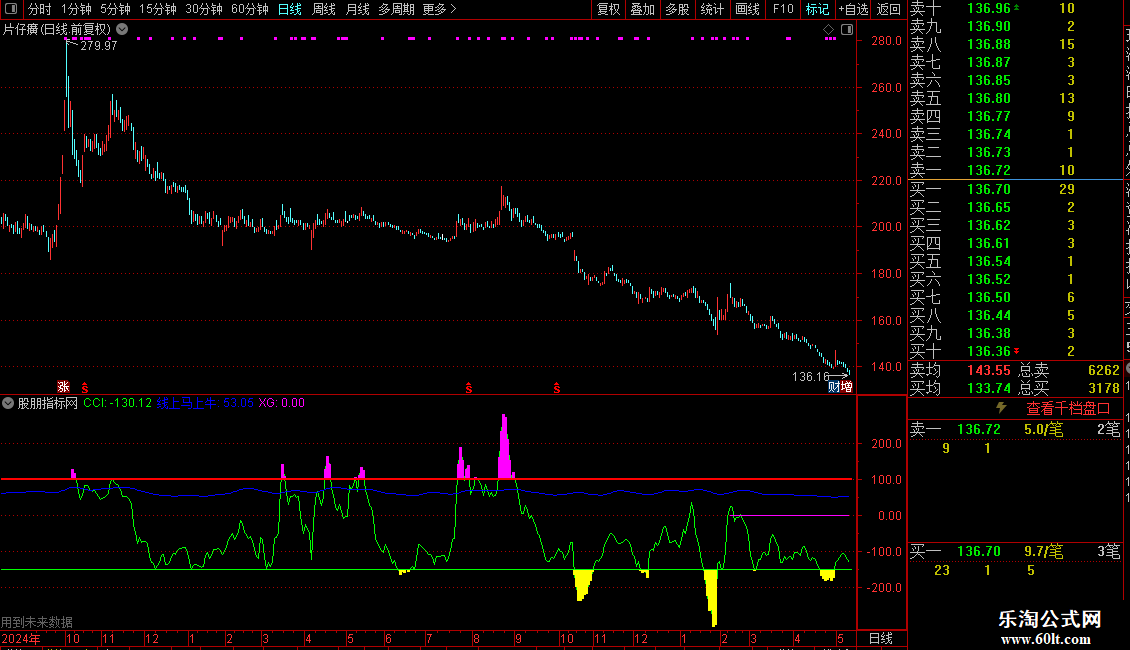
Task: Select the 5分钟 period tab
Action: [x=115, y=9]
